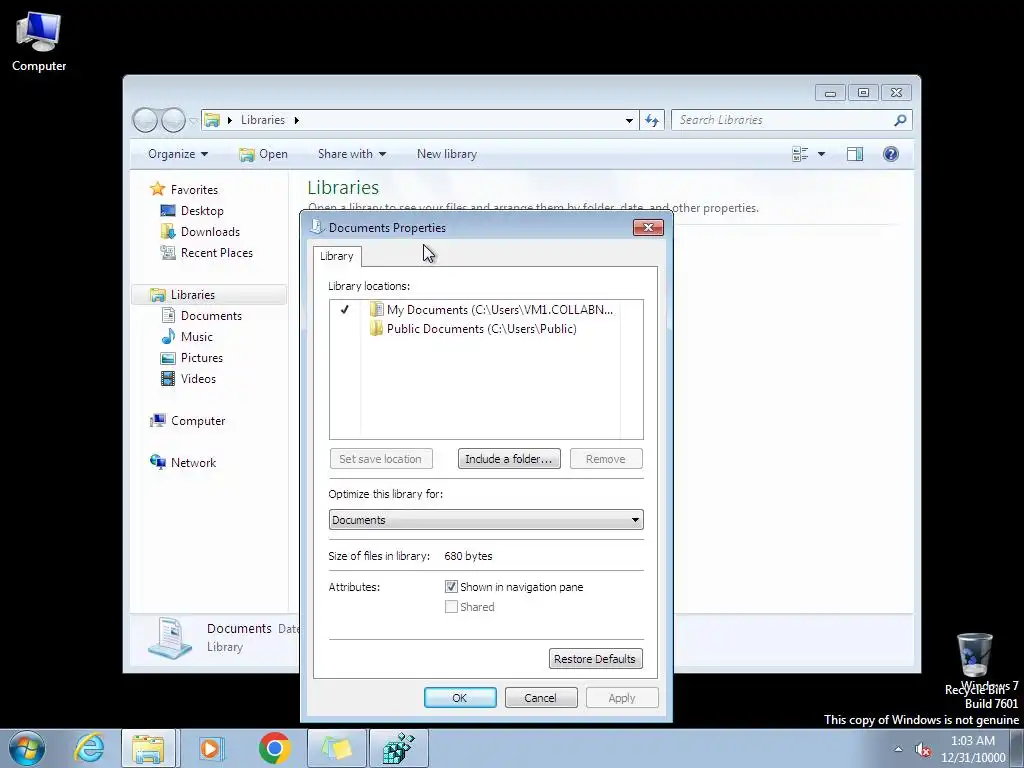Click the Documents library details icon

[x=170, y=637]
